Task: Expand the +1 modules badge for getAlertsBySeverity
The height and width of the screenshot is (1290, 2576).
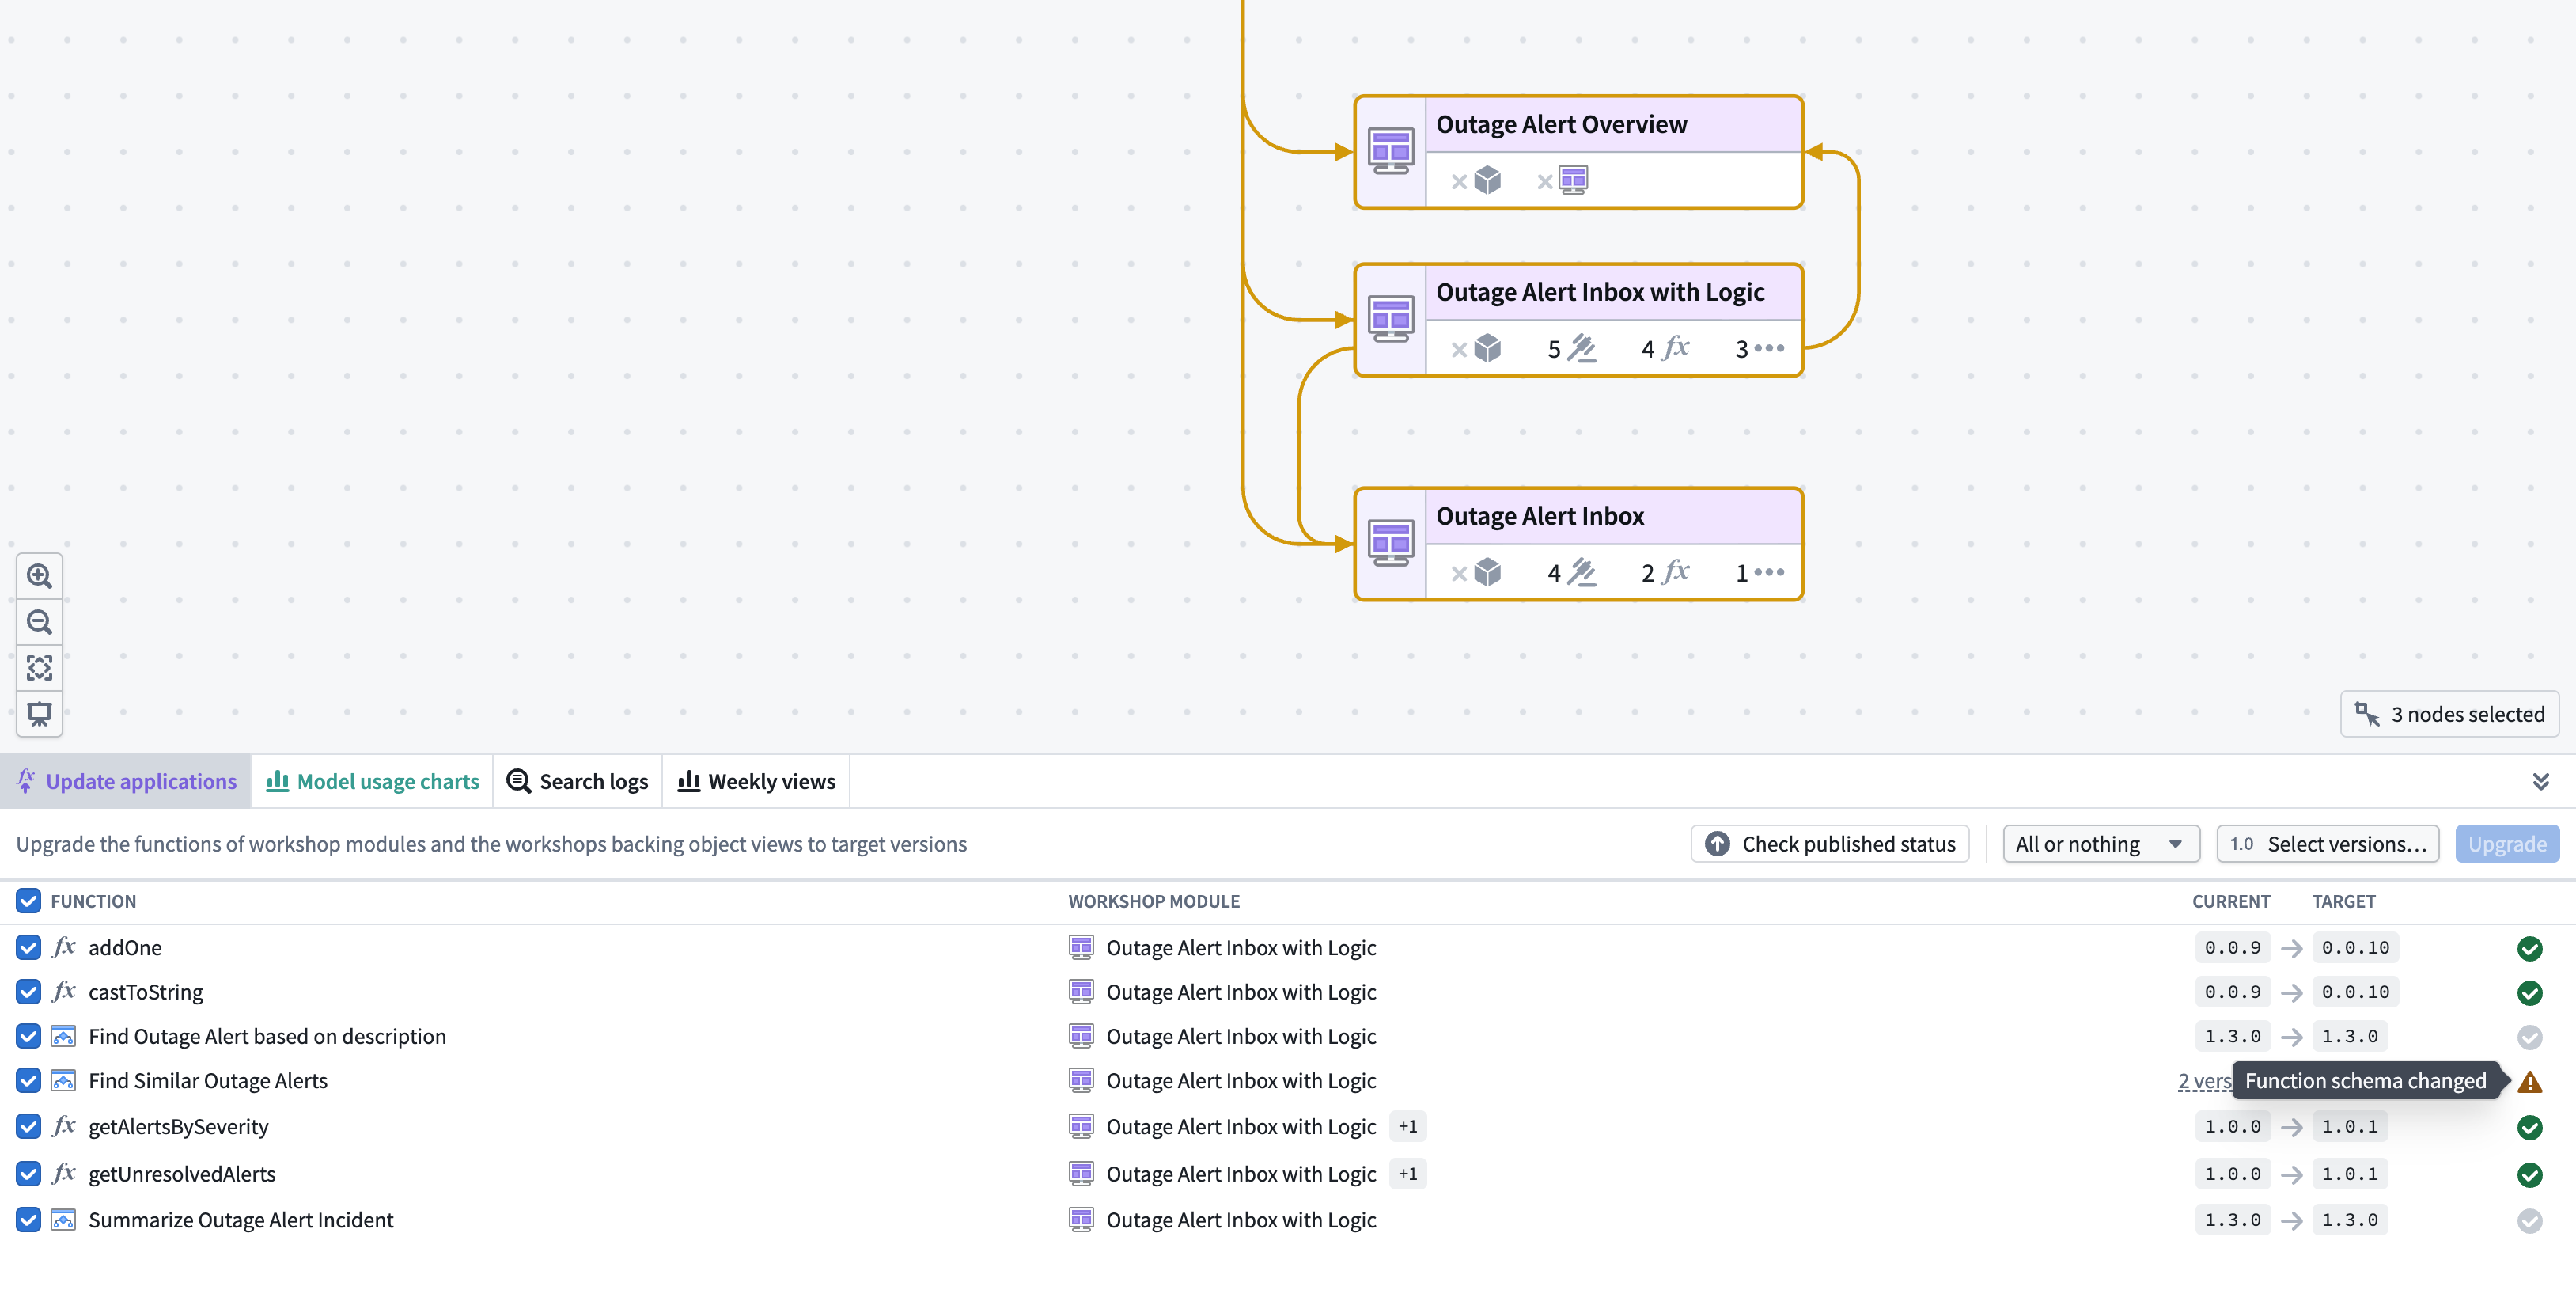Action: pyautogui.click(x=1407, y=1126)
